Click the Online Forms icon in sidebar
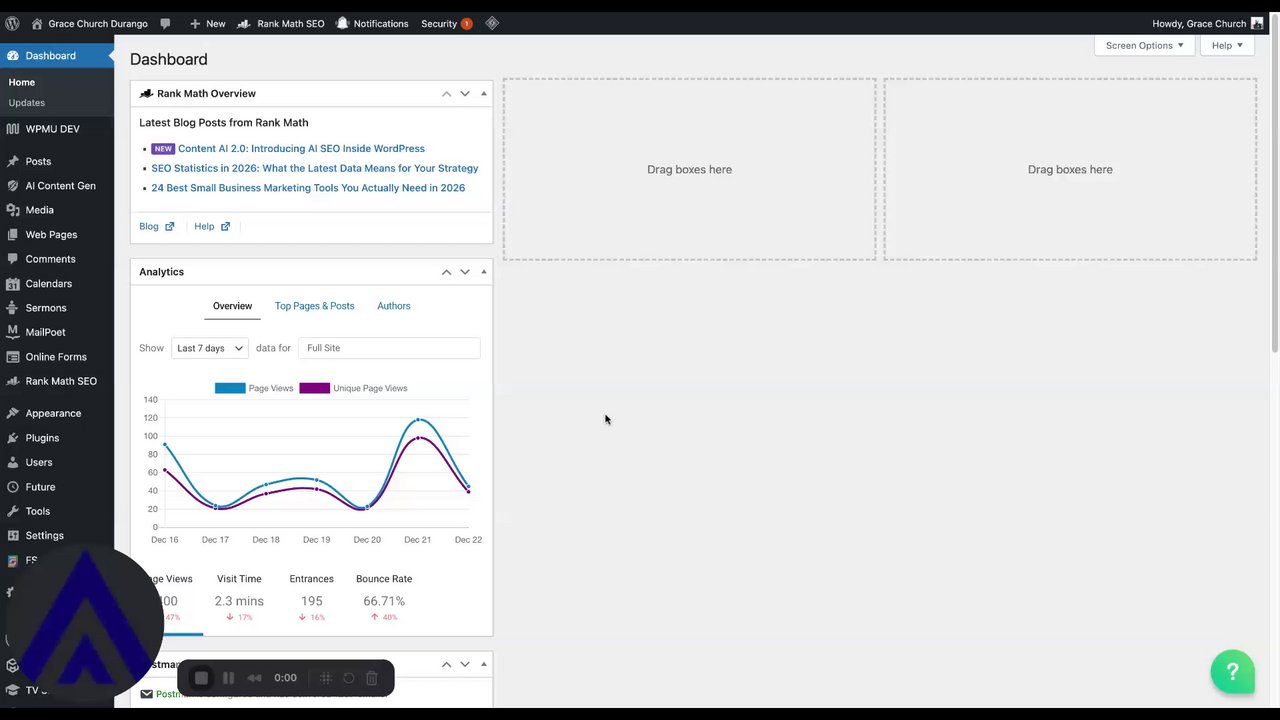 (12, 357)
